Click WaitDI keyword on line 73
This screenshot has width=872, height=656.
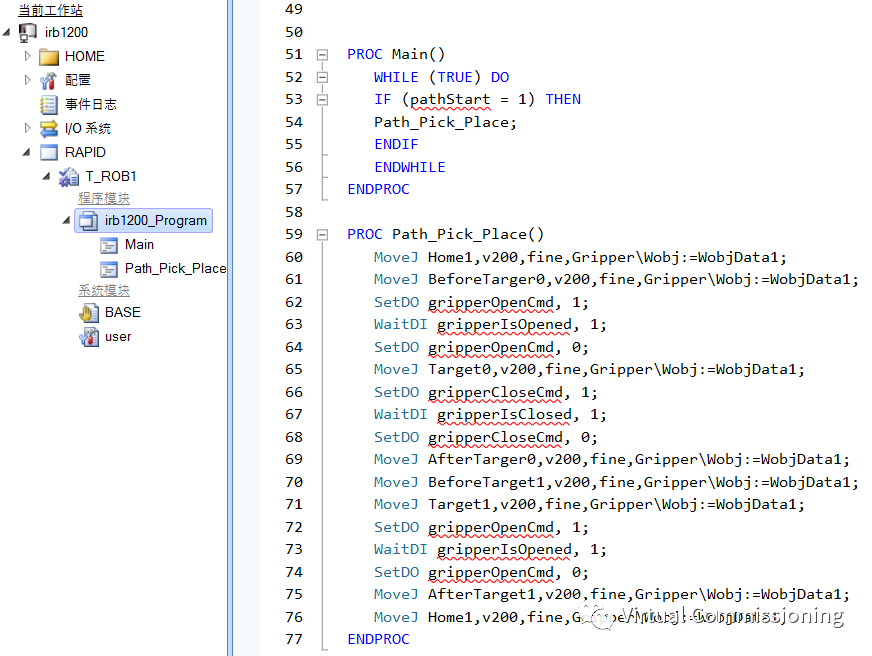(x=400, y=550)
